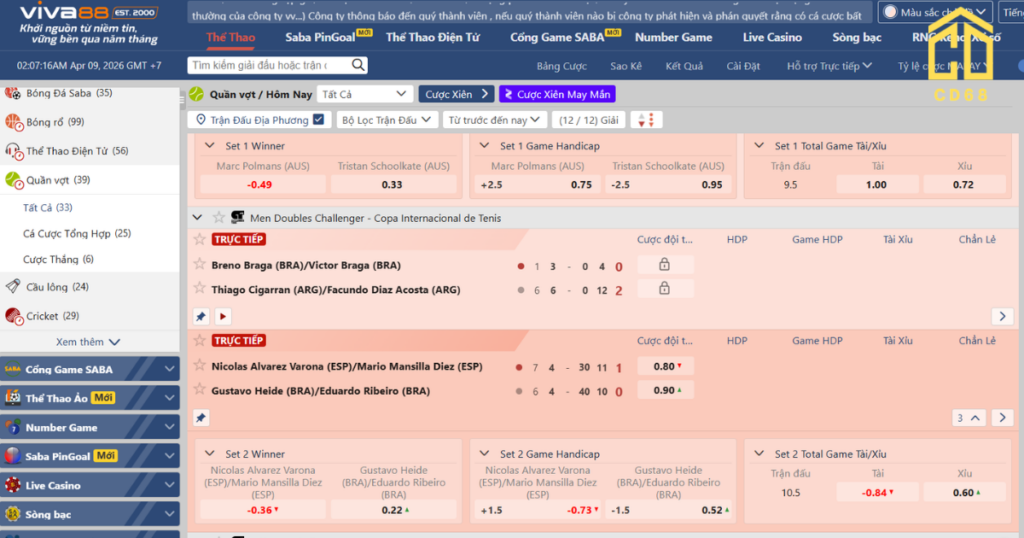This screenshot has width=1024, height=538.
Task: Expand Xem thêm in the sports sidebar
Action: [x=88, y=342]
